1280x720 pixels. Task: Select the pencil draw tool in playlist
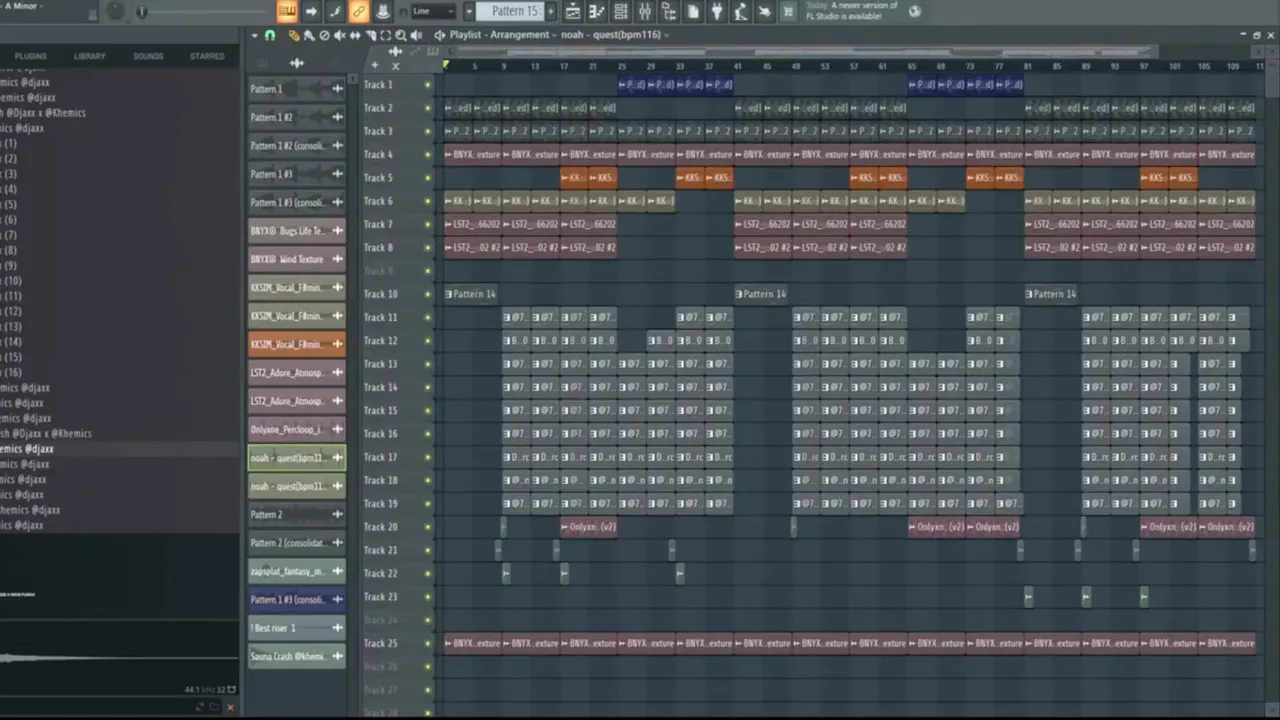tap(294, 35)
